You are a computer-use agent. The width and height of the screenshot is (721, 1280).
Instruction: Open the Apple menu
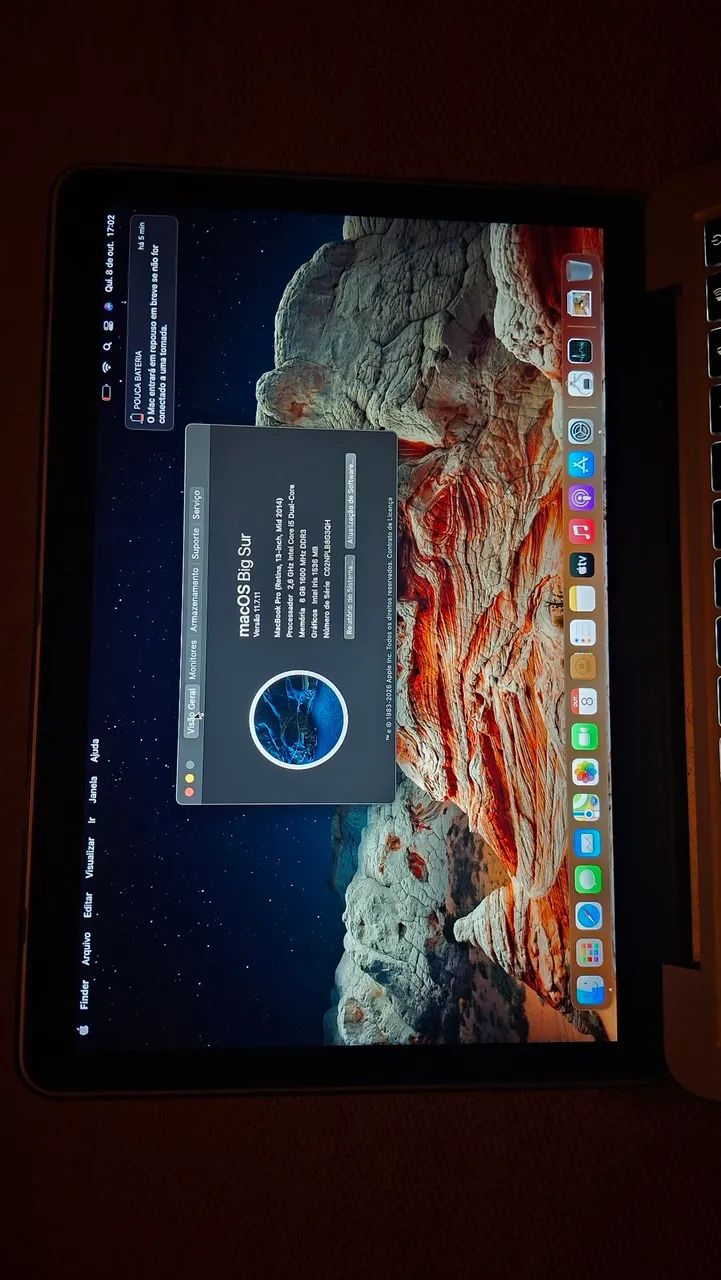pyautogui.click(x=83, y=1028)
